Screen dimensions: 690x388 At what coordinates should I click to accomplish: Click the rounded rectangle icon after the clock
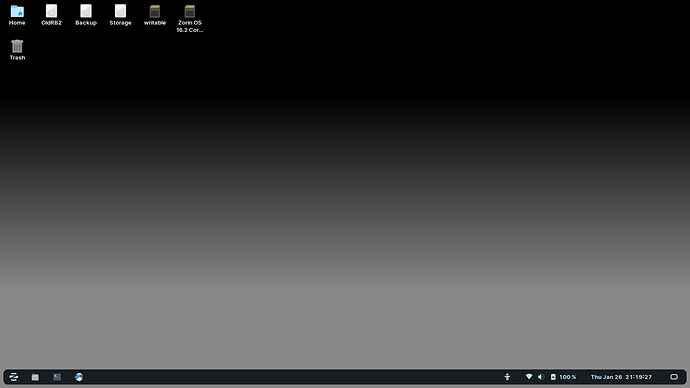(674, 377)
